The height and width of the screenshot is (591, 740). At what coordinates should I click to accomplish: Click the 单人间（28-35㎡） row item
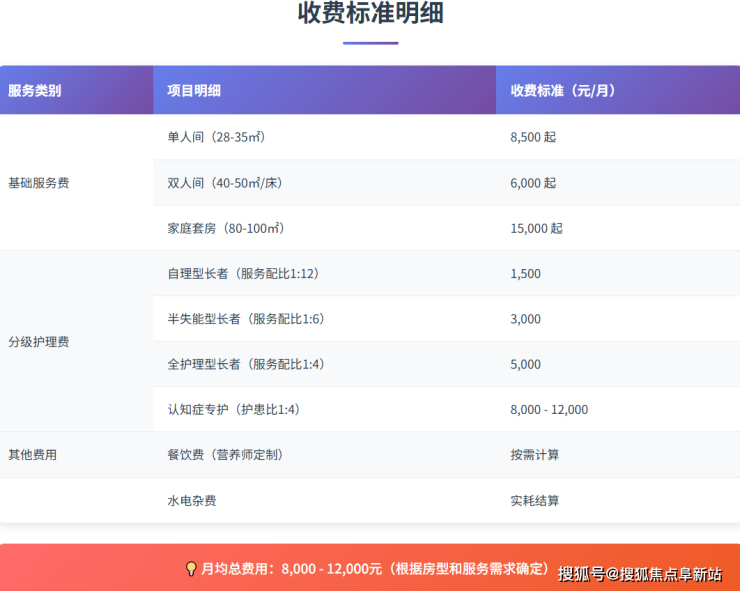pyautogui.click(x=216, y=137)
